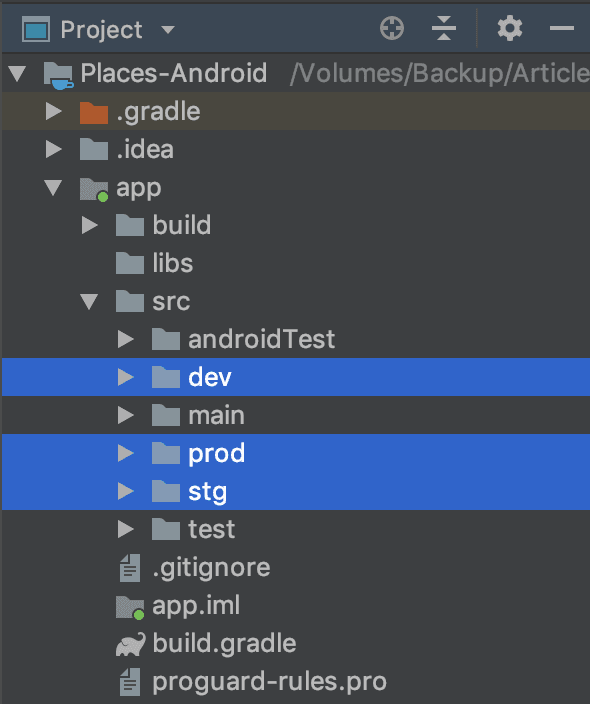
Task: Click the Project view window icon
Action: tap(36, 29)
